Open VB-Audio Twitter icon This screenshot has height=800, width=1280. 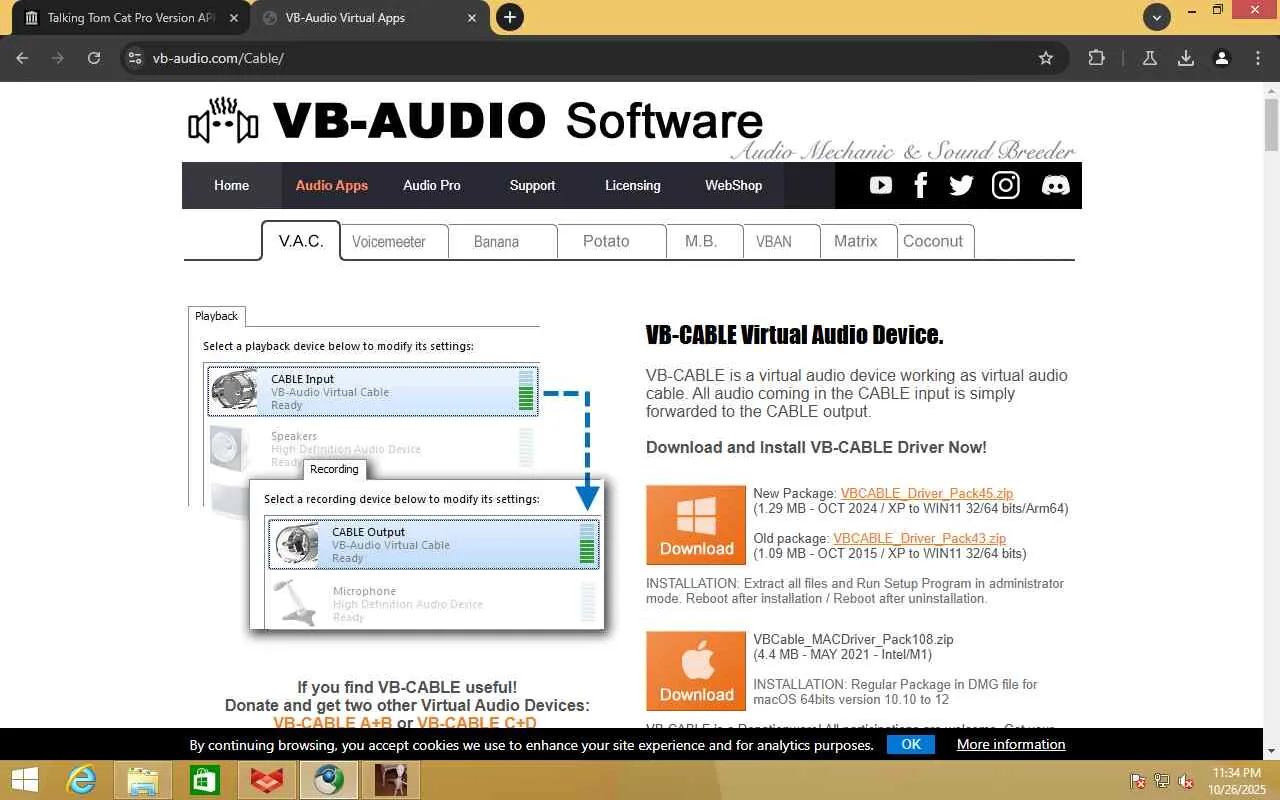(961, 185)
